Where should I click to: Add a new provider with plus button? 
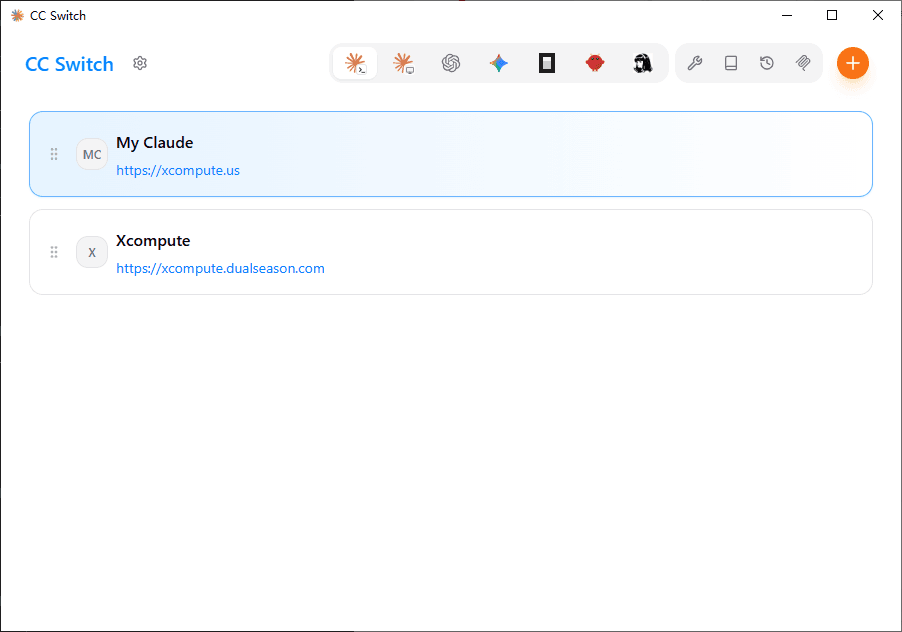coord(853,63)
